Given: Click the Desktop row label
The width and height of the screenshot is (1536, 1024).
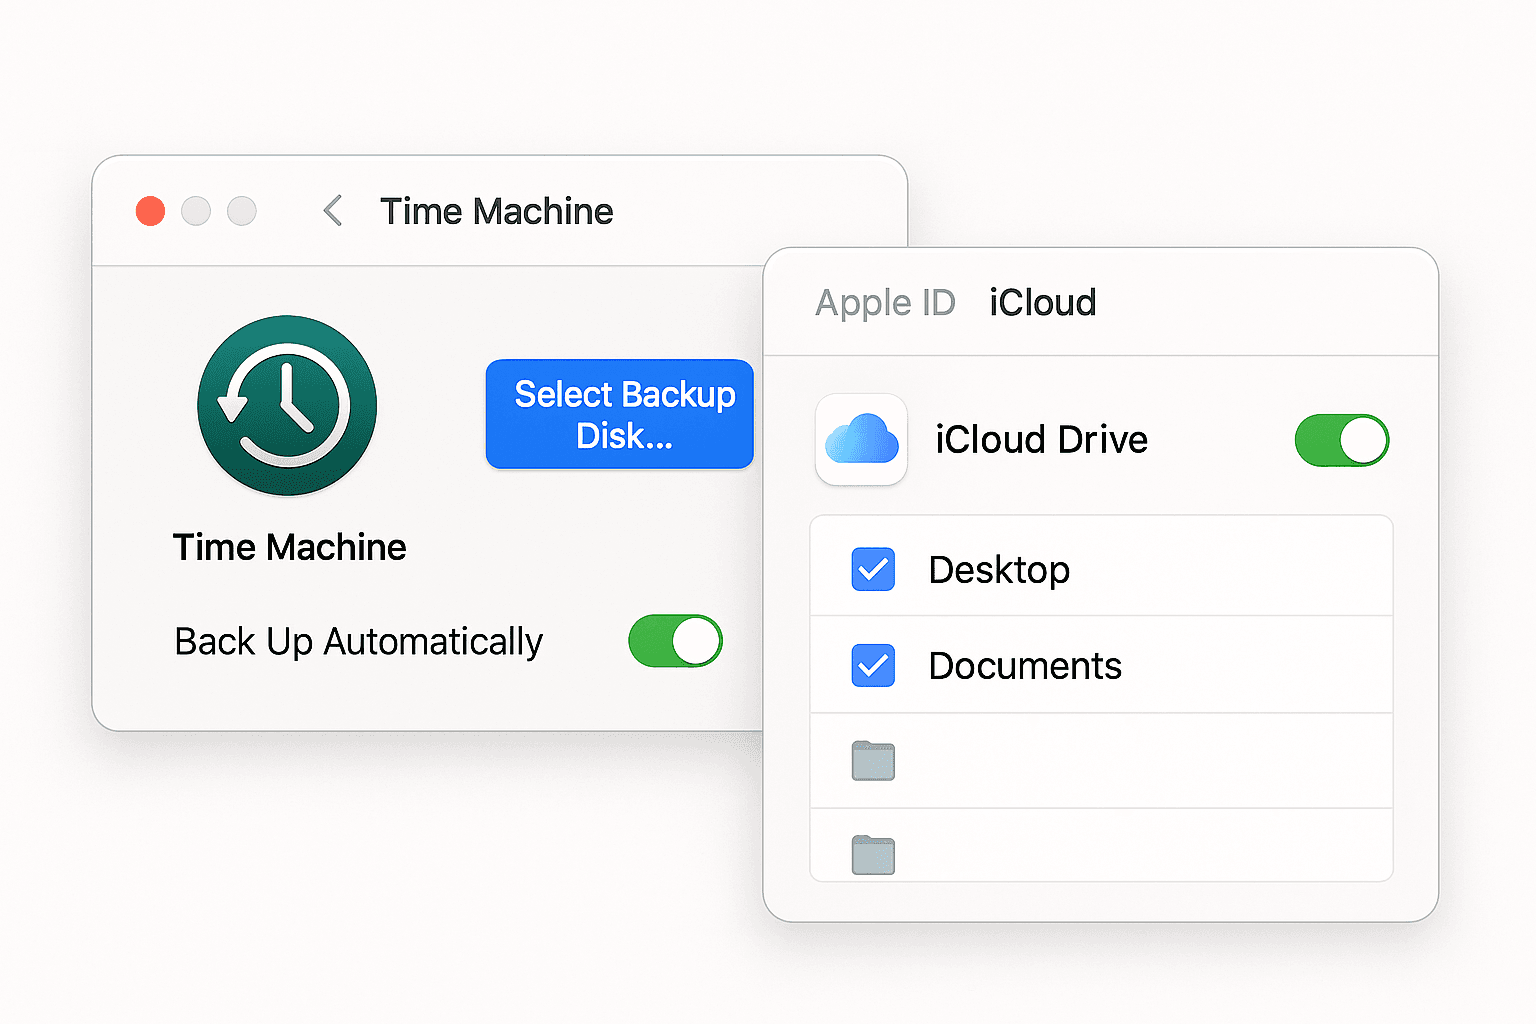Looking at the screenshot, I should coord(999,570).
